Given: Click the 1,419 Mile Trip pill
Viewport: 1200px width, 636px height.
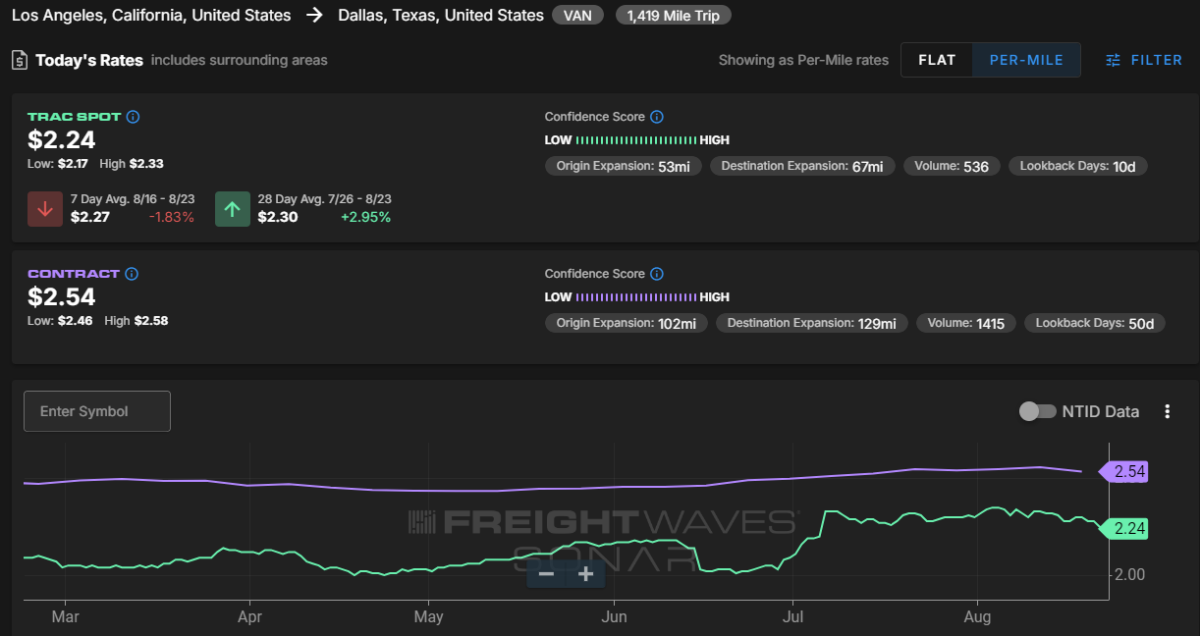Looking at the screenshot, I should click(x=673, y=16).
